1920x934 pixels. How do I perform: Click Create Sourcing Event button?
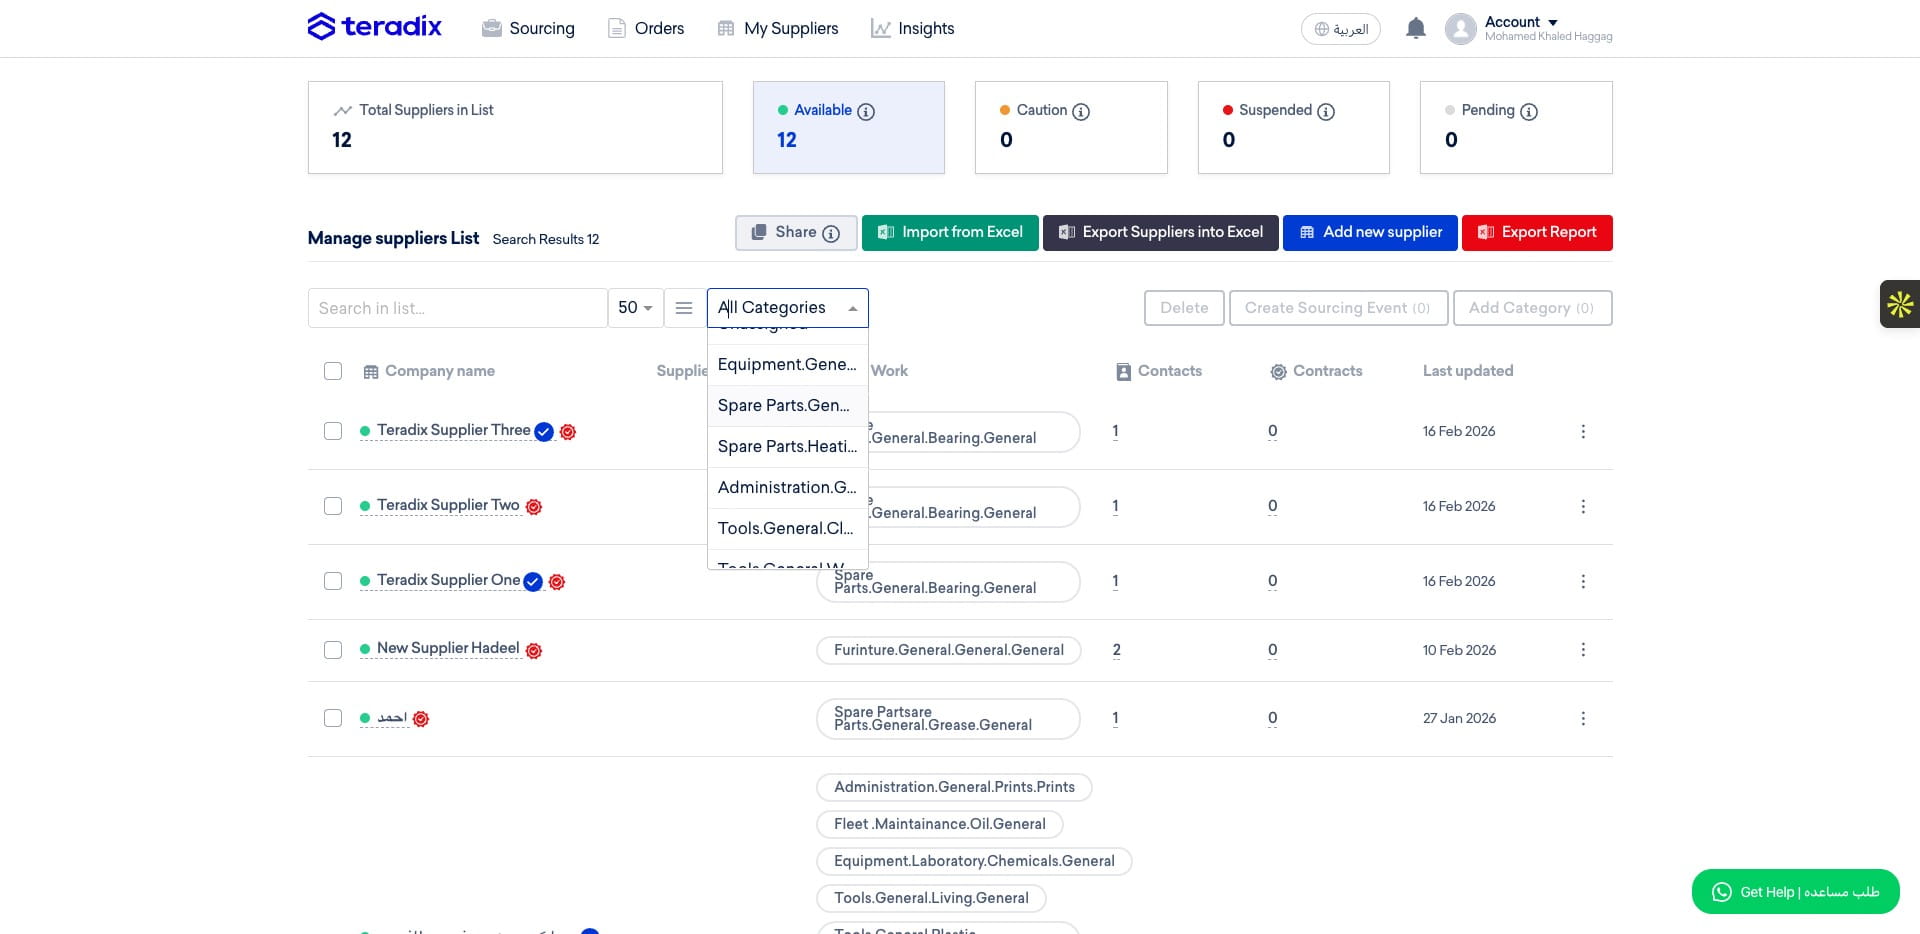[1337, 308]
